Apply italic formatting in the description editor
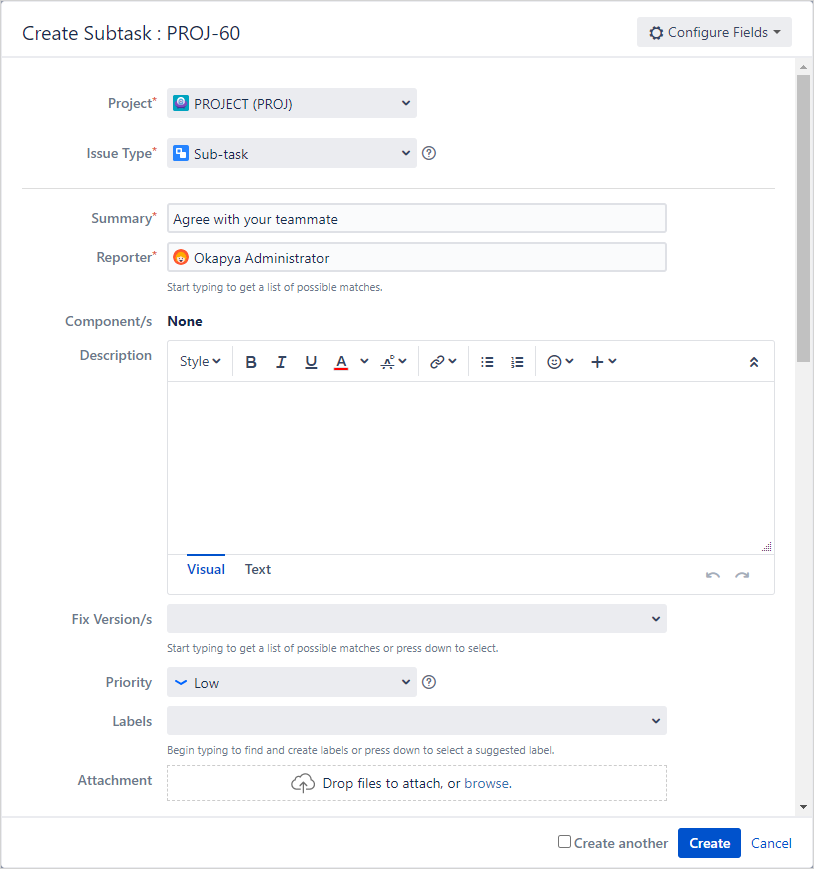The width and height of the screenshot is (814, 869). pos(281,361)
